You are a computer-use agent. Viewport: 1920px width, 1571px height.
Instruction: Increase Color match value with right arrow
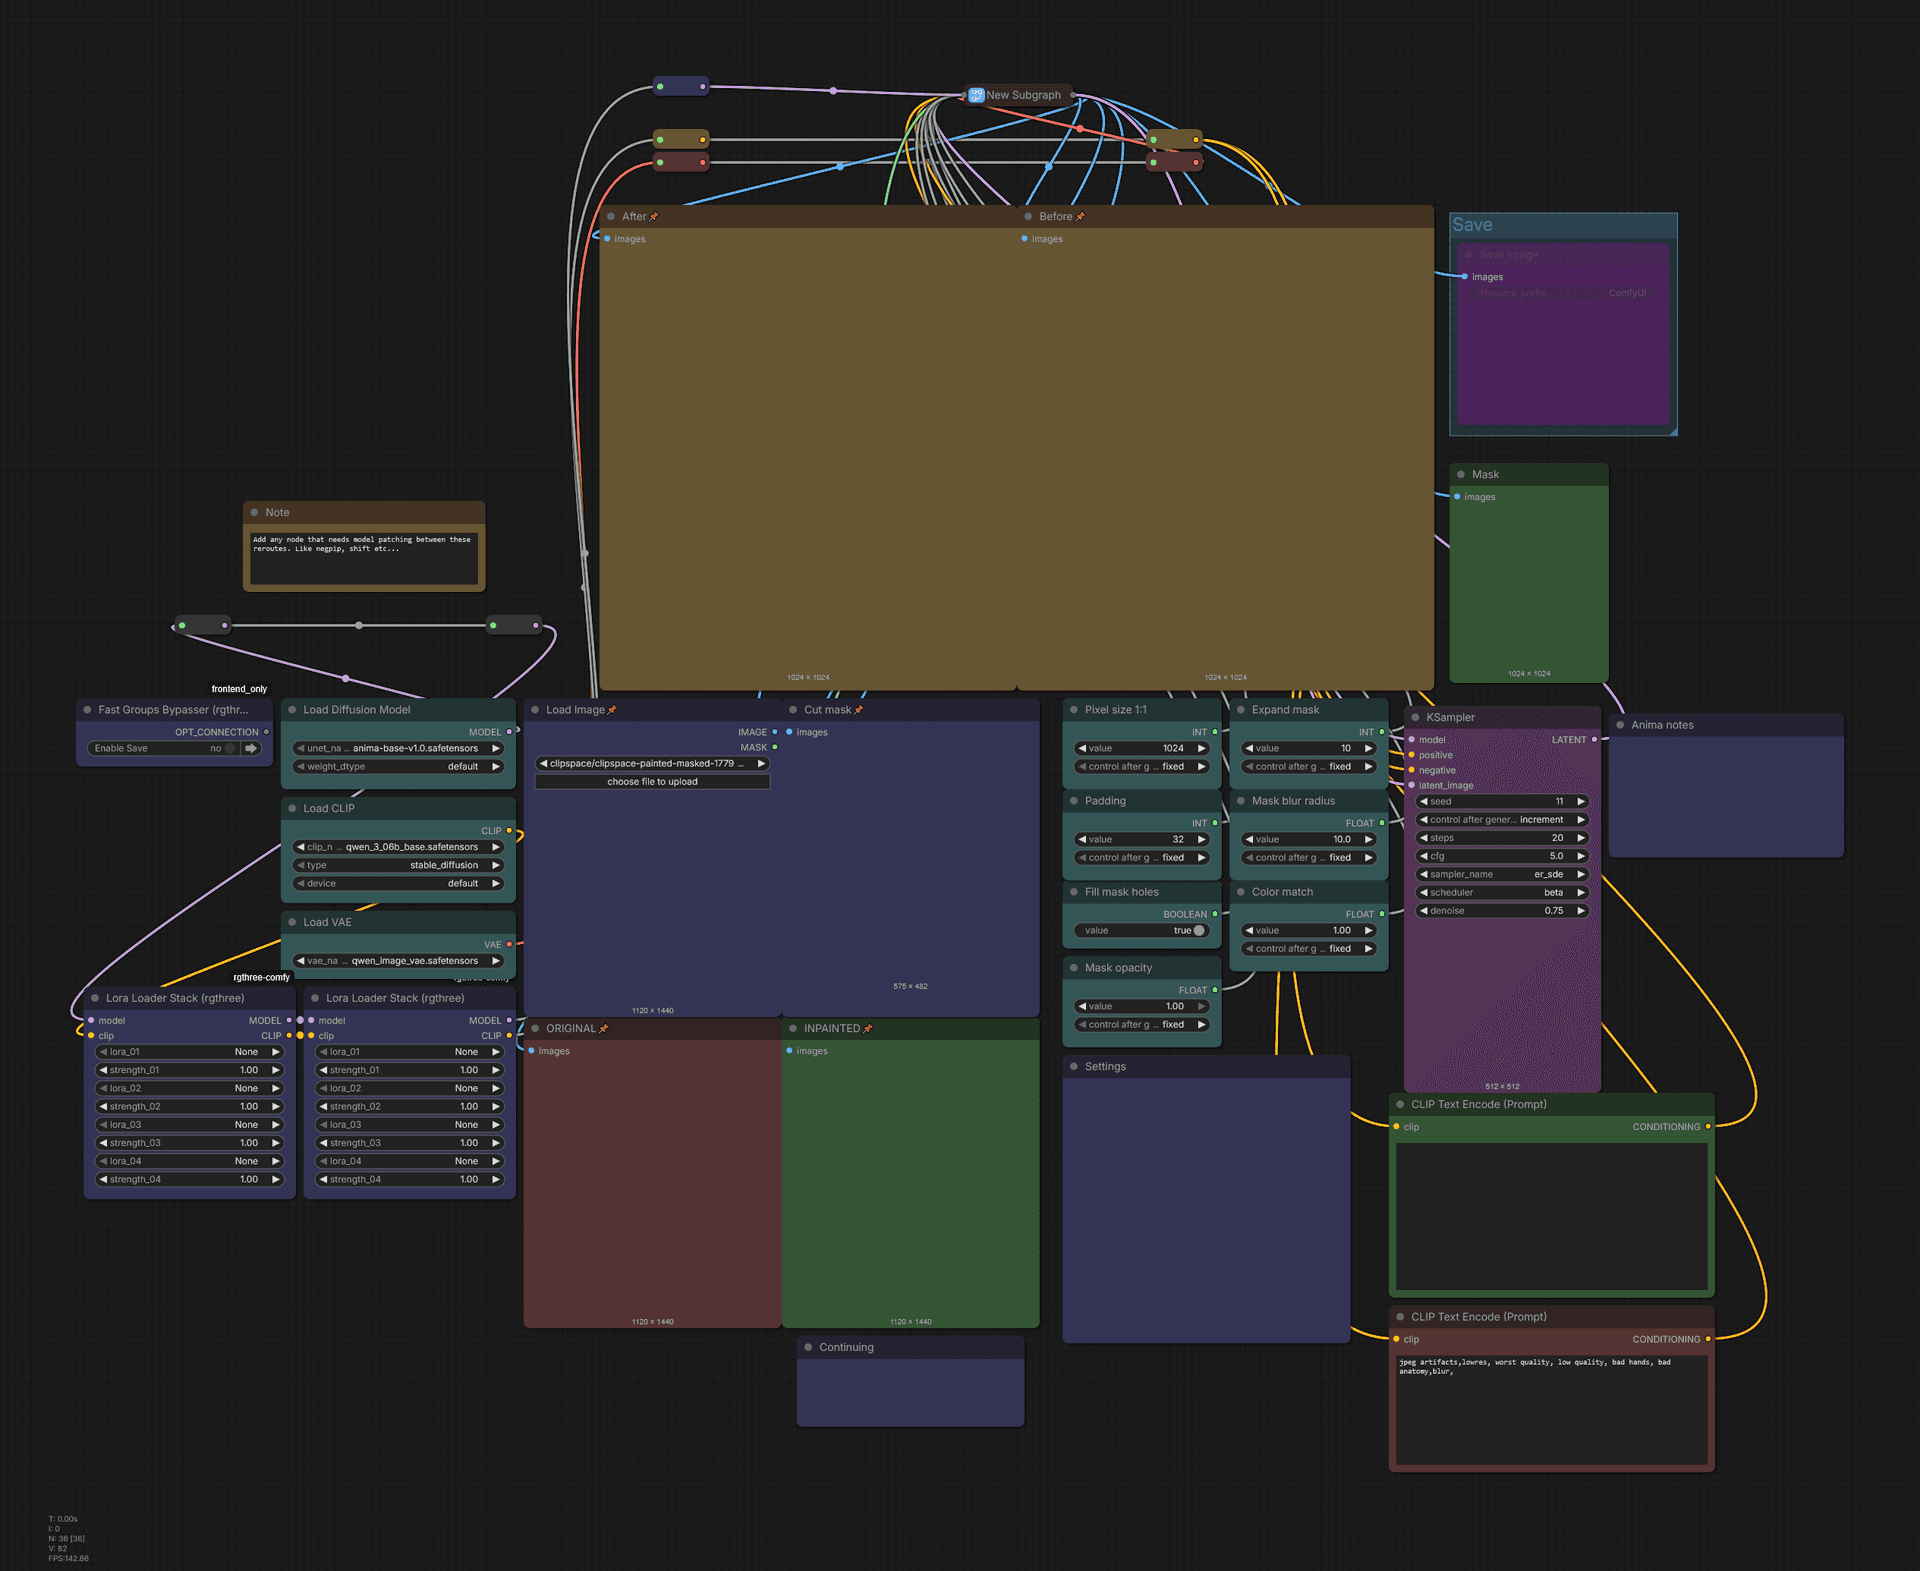(1369, 930)
